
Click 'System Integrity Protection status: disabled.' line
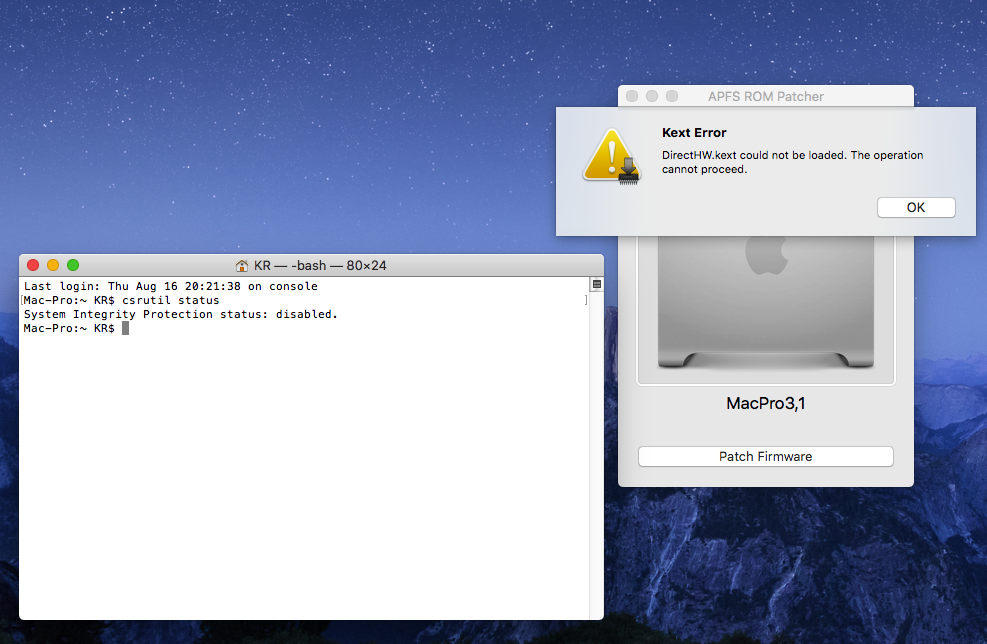[x=181, y=314]
